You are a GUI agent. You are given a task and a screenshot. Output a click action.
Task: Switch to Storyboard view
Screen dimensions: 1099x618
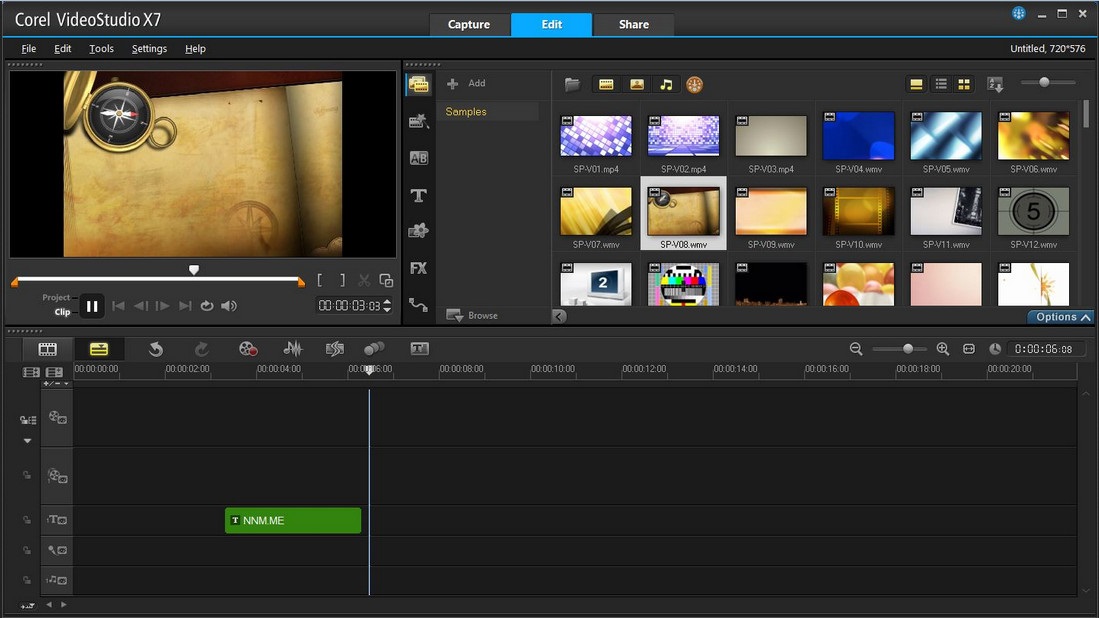(x=47, y=348)
